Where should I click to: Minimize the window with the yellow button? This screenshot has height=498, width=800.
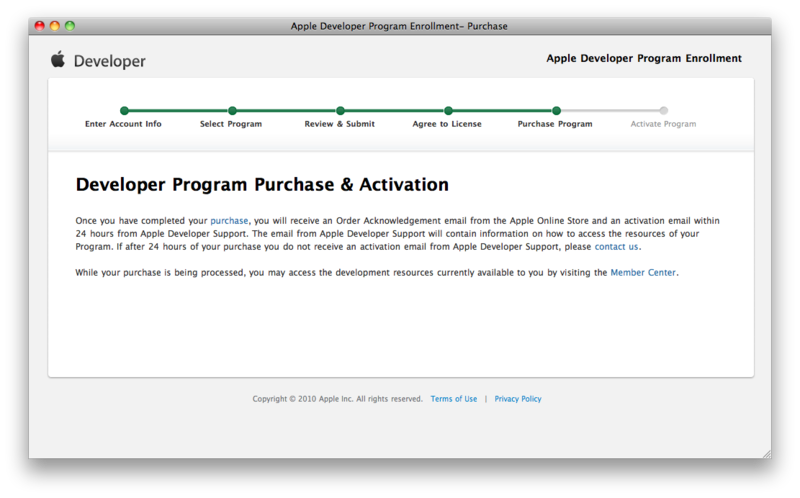(x=55, y=26)
